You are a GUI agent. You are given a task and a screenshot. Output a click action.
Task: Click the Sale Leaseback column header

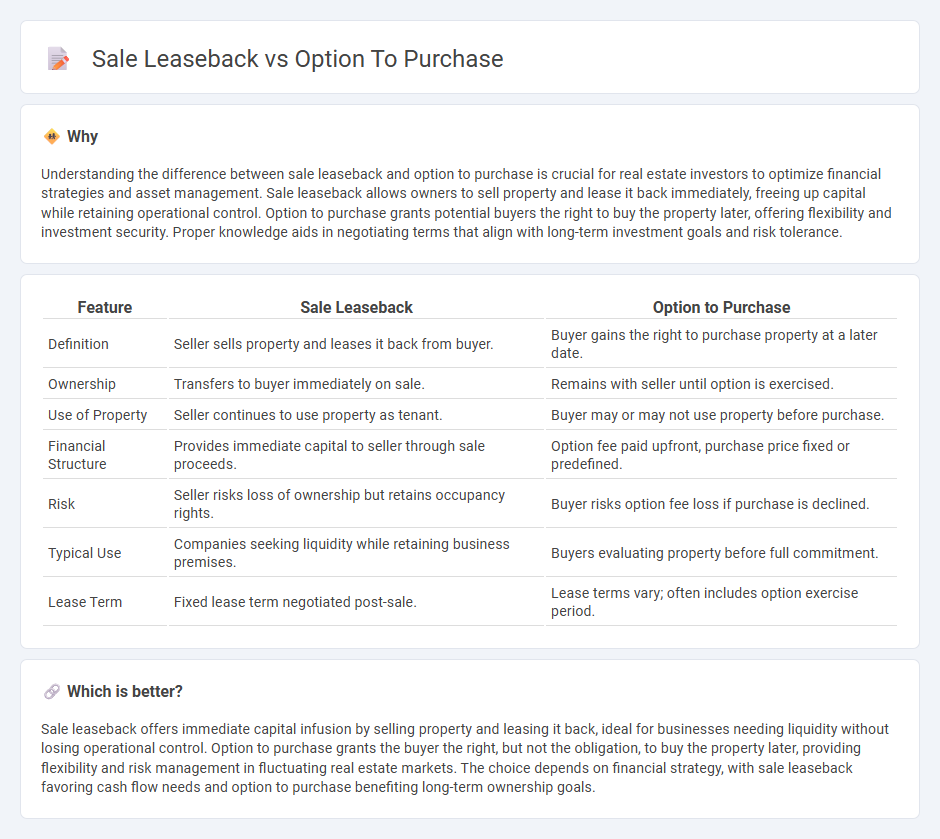pos(356,307)
